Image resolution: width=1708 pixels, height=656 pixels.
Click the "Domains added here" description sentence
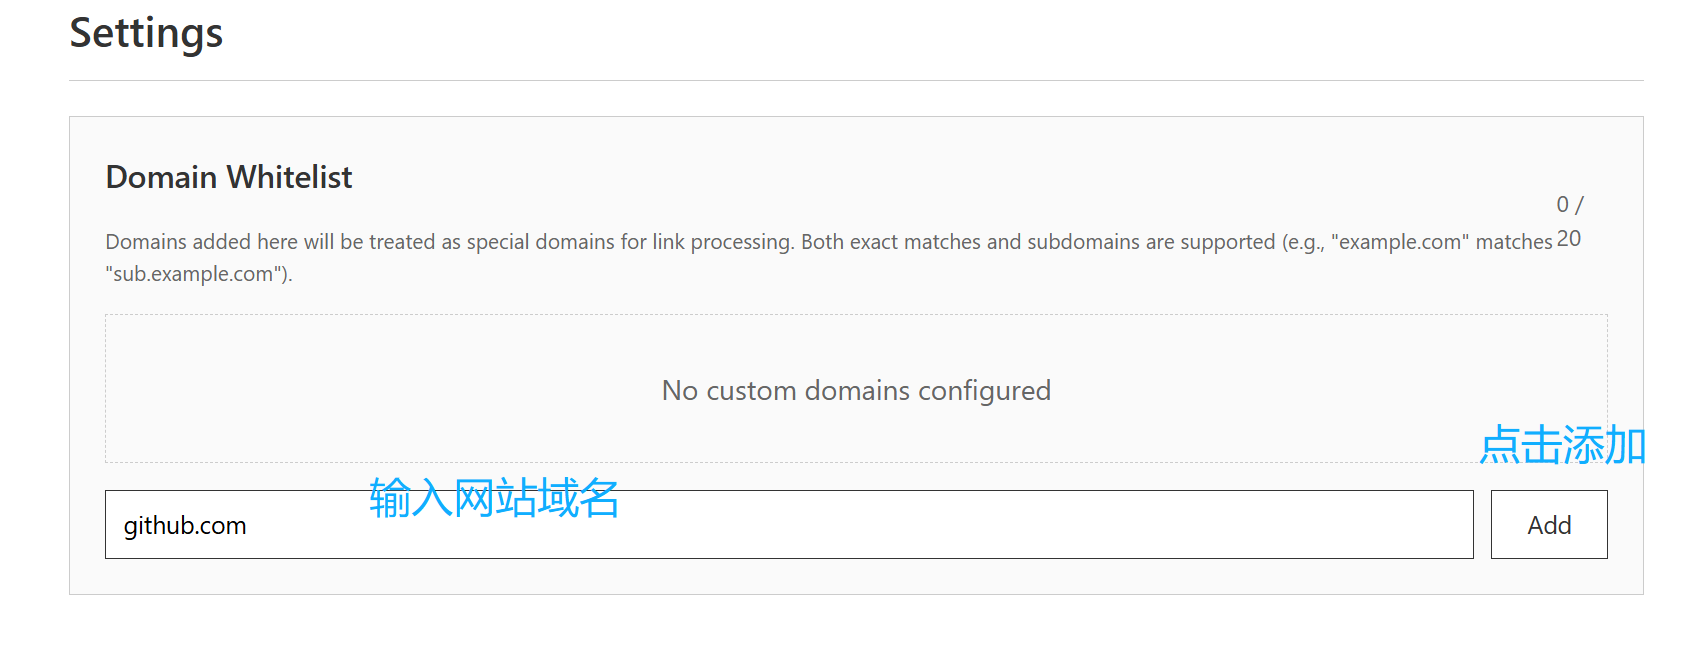point(450,242)
